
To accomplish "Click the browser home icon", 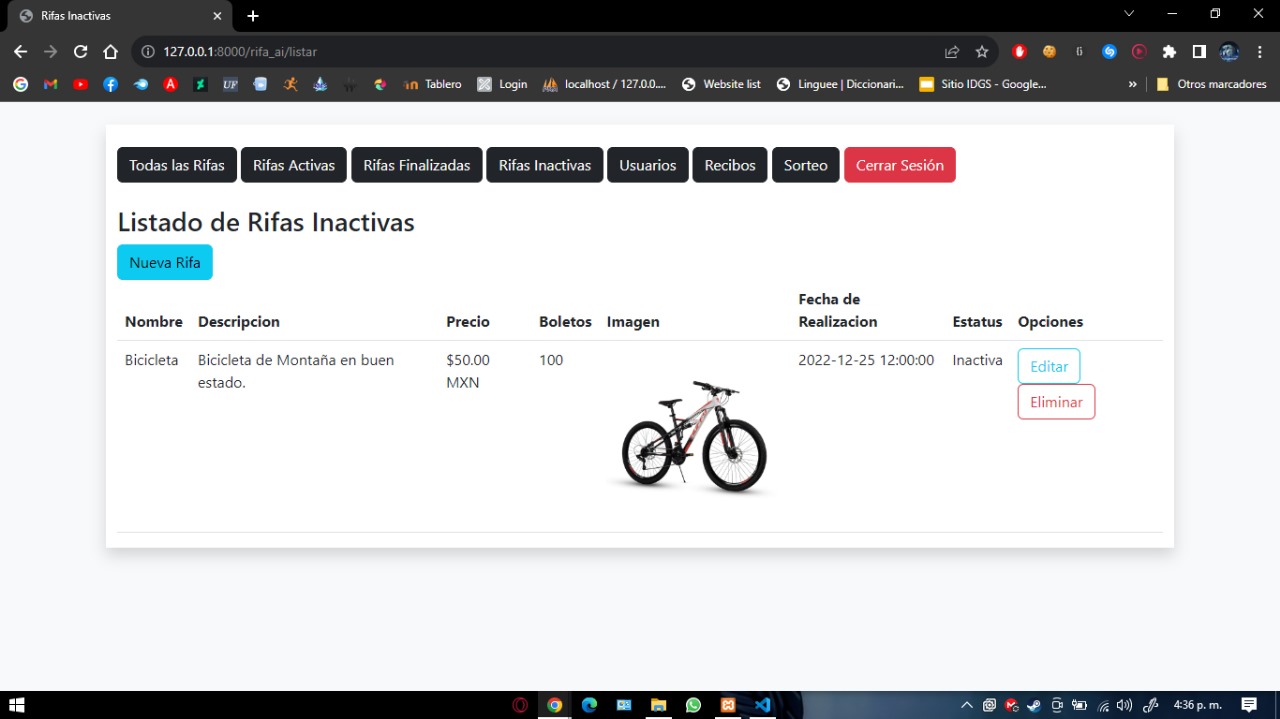I will [x=111, y=52].
